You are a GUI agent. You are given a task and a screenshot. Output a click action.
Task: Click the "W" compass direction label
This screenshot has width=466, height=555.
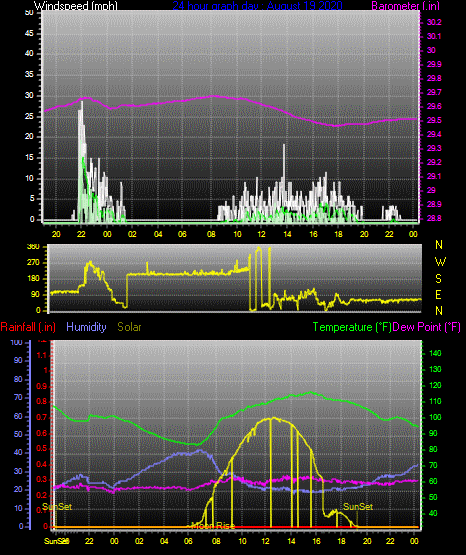pos(440,262)
